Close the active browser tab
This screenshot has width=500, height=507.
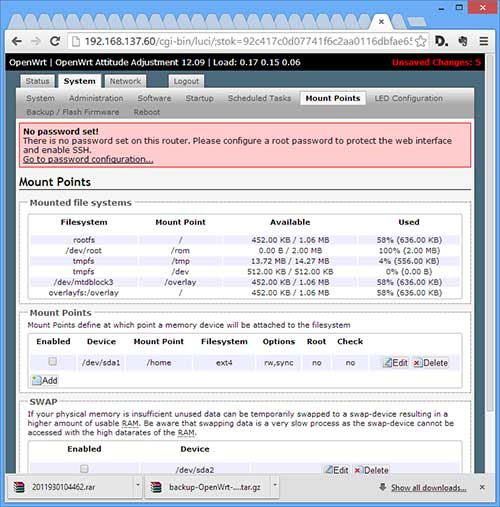coord(381,22)
